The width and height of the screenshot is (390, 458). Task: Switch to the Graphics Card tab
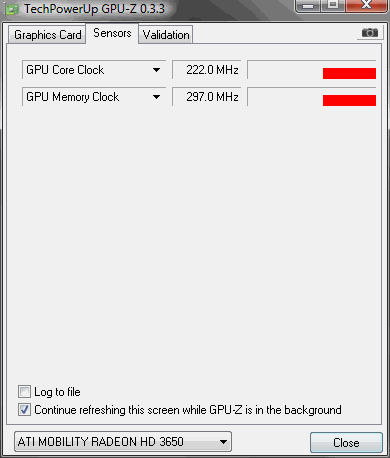47,35
